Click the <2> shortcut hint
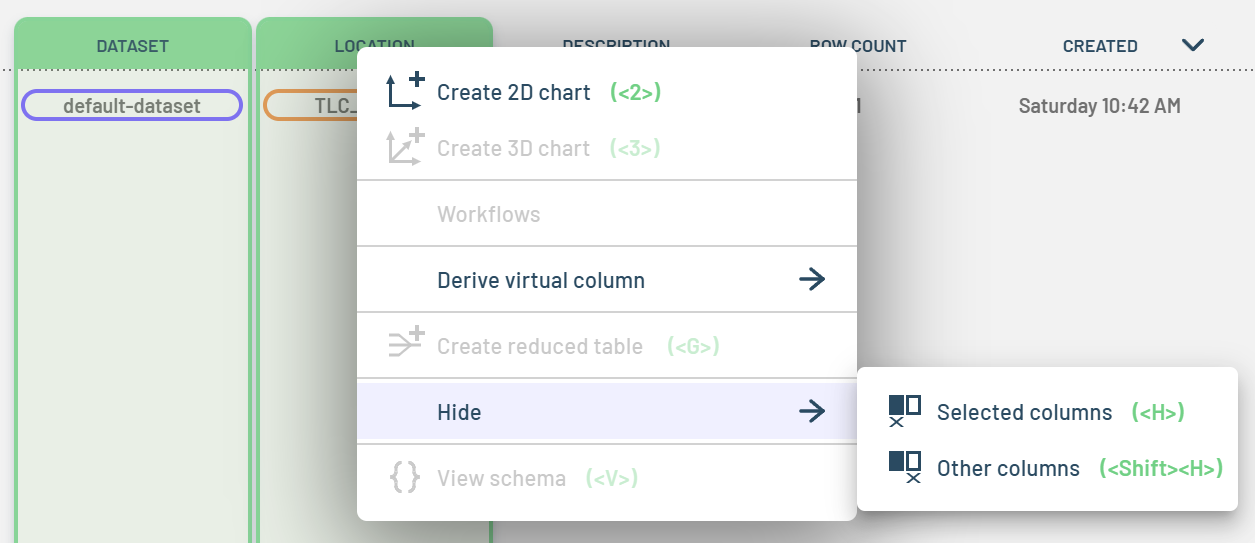 (636, 92)
